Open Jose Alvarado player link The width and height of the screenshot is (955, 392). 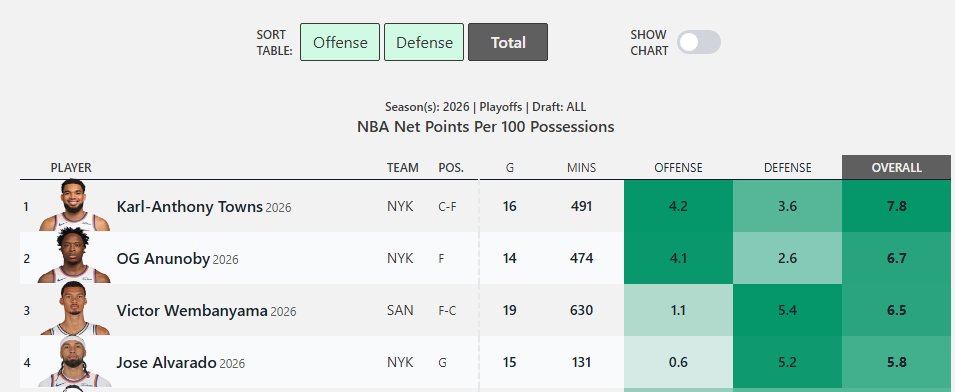click(166, 363)
